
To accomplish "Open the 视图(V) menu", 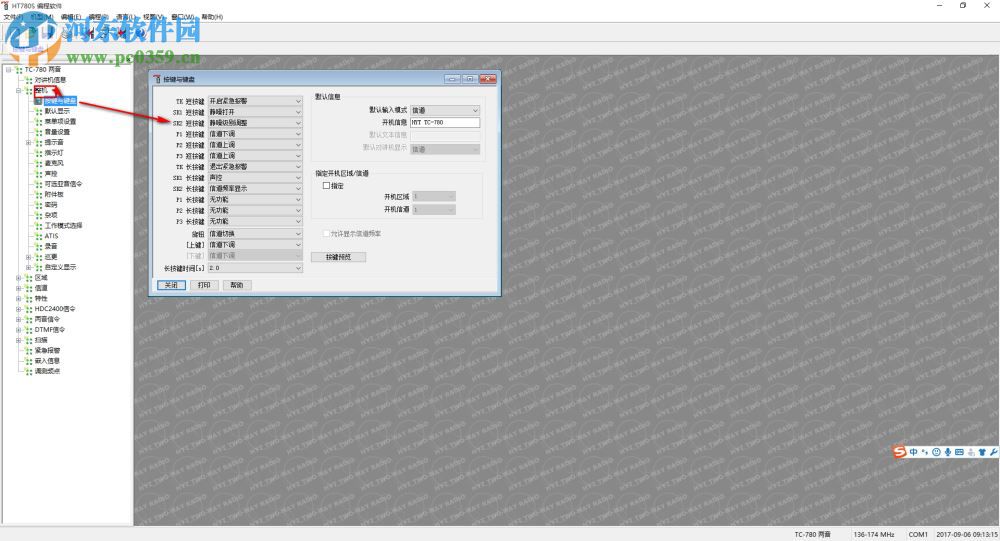I will tap(153, 17).
